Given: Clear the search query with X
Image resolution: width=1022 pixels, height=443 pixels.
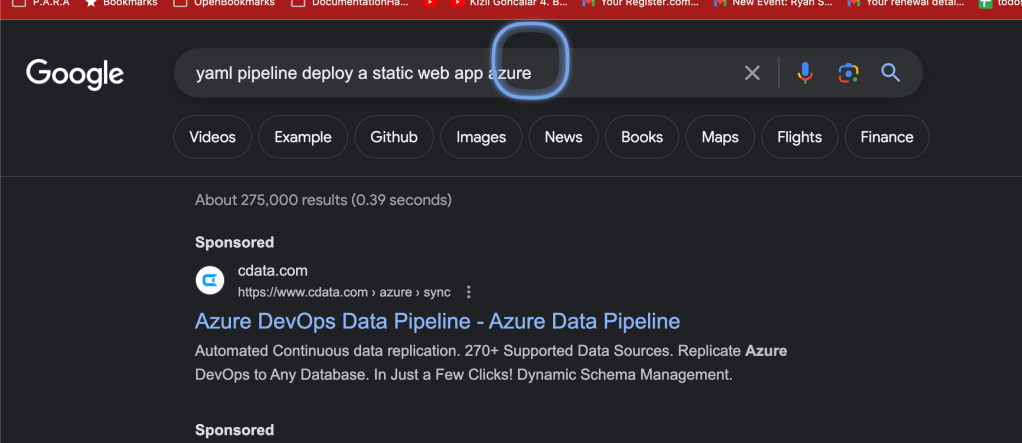Looking at the screenshot, I should point(752,73).
